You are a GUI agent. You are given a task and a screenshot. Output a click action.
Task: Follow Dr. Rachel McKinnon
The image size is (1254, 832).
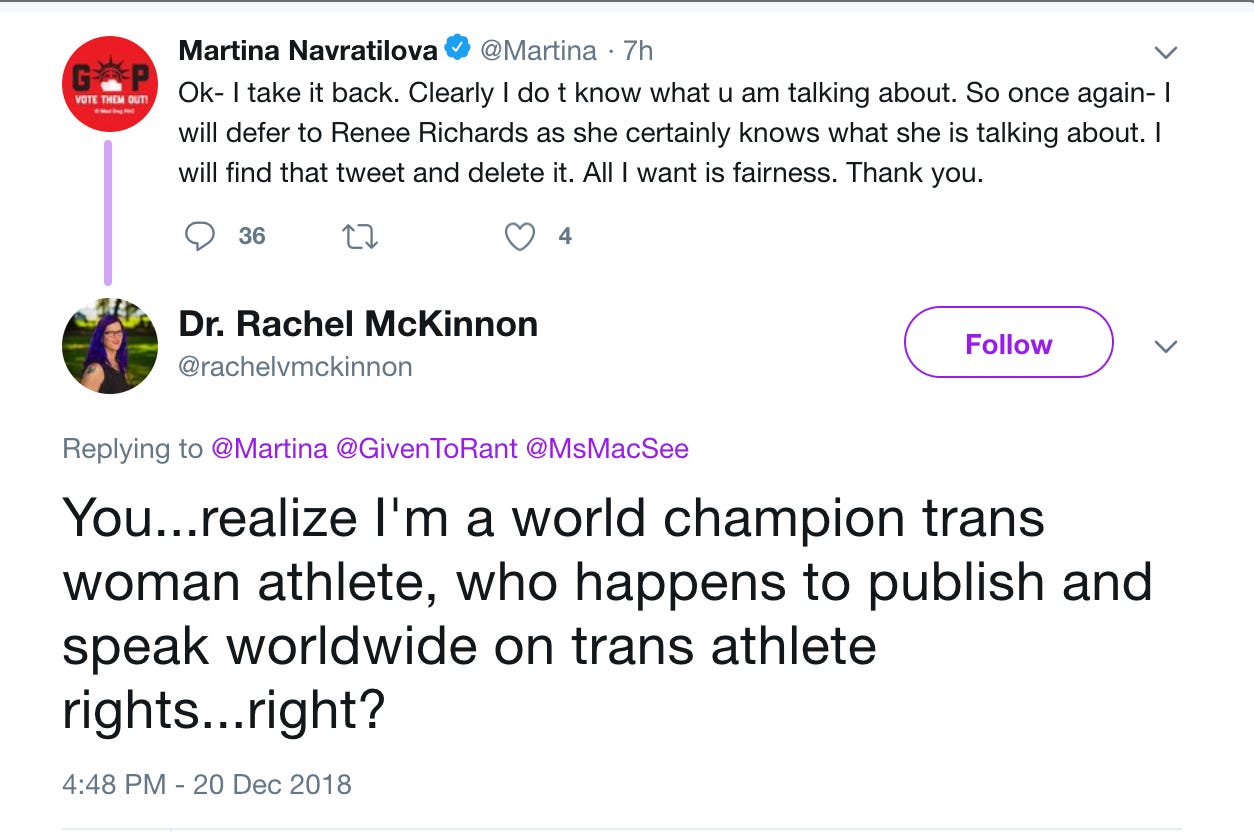[x=1008, y=343]
